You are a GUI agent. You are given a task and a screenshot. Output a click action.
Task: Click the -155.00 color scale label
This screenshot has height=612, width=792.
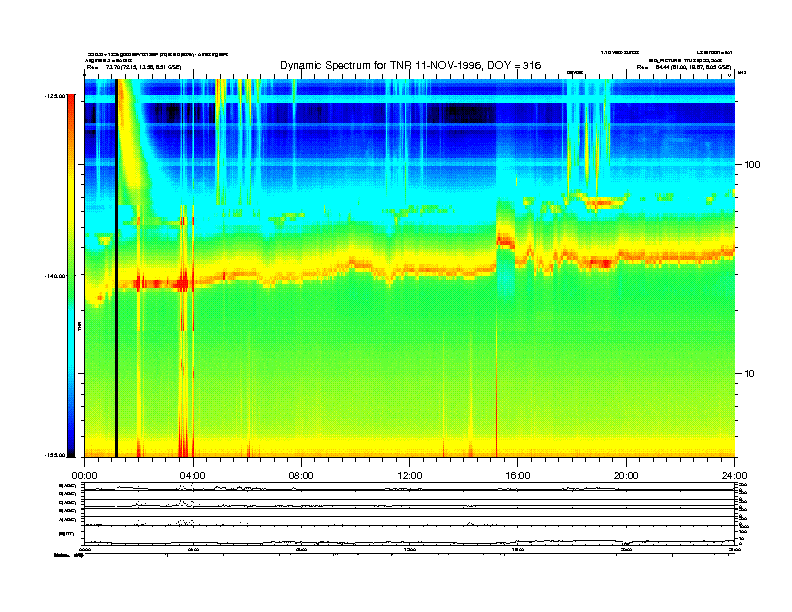click(x=55, y=455)
